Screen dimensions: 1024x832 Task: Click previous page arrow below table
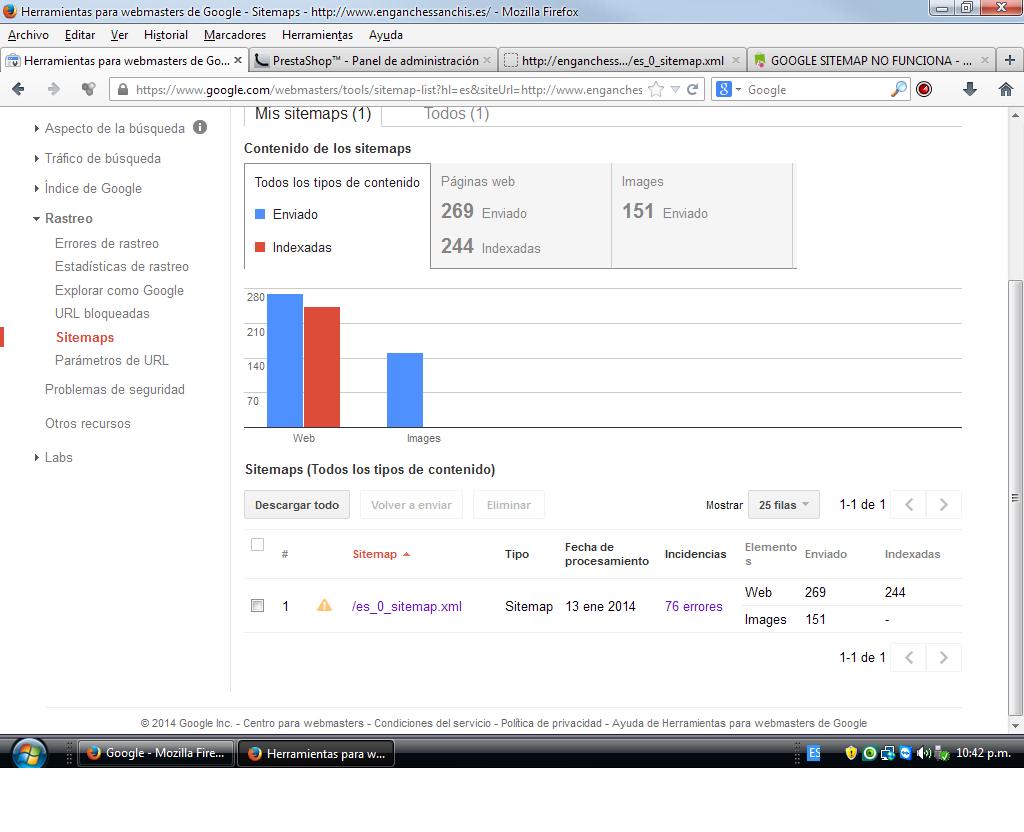(x=909, y=658)
